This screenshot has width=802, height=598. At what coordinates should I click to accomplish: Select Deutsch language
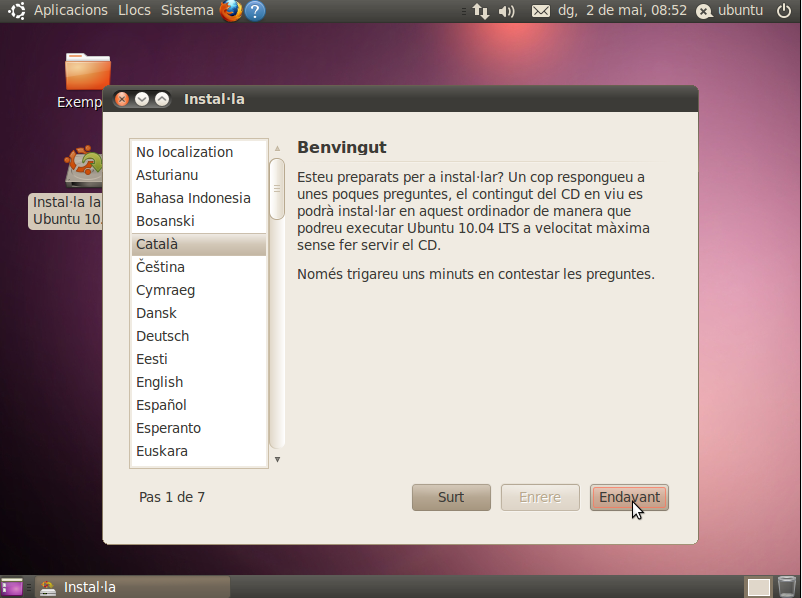click(x=199, y=336)
